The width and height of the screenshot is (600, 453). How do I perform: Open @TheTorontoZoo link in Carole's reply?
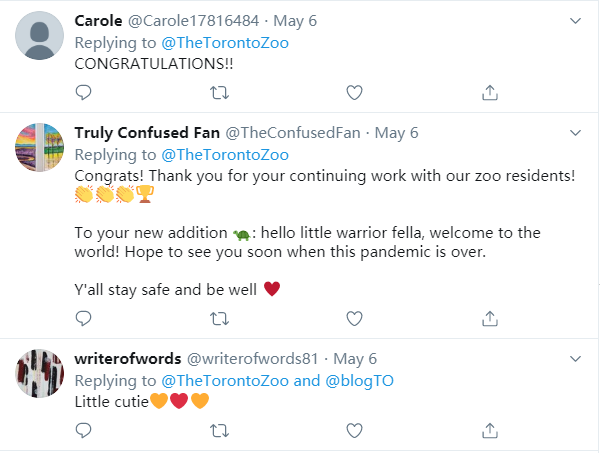point(224,41)
